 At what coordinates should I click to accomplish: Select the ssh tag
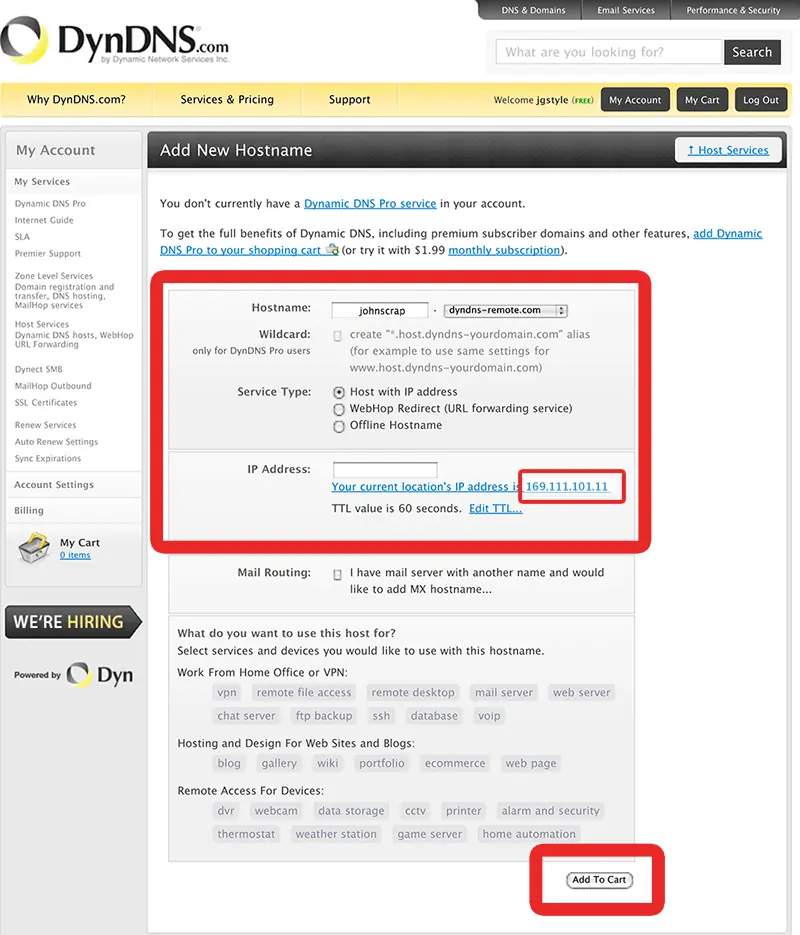[381, 716]
